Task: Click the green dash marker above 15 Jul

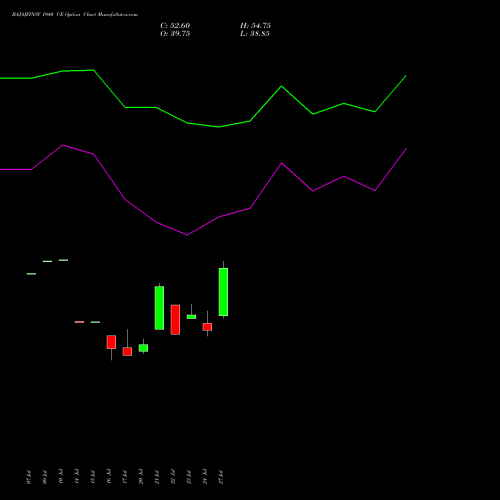Action: [x=95, y=322]
